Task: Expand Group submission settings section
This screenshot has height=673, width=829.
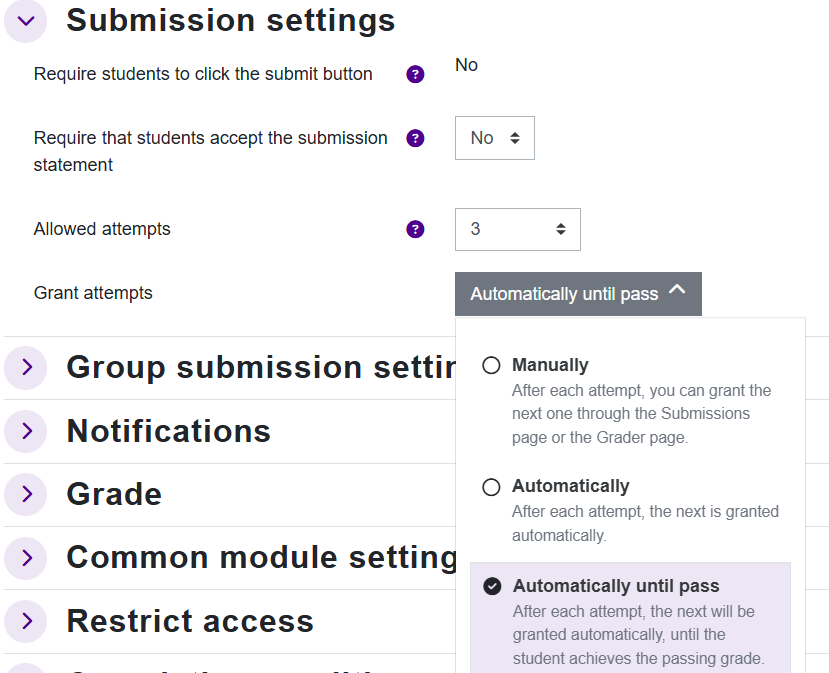Action: pos(26,367)
